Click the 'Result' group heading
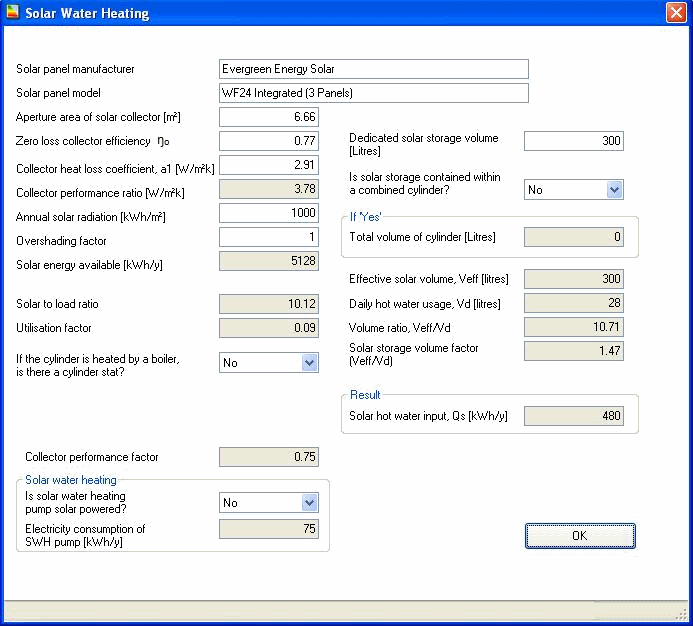The image size is (693, 626). pyautogui.click(x=365, y=395)
